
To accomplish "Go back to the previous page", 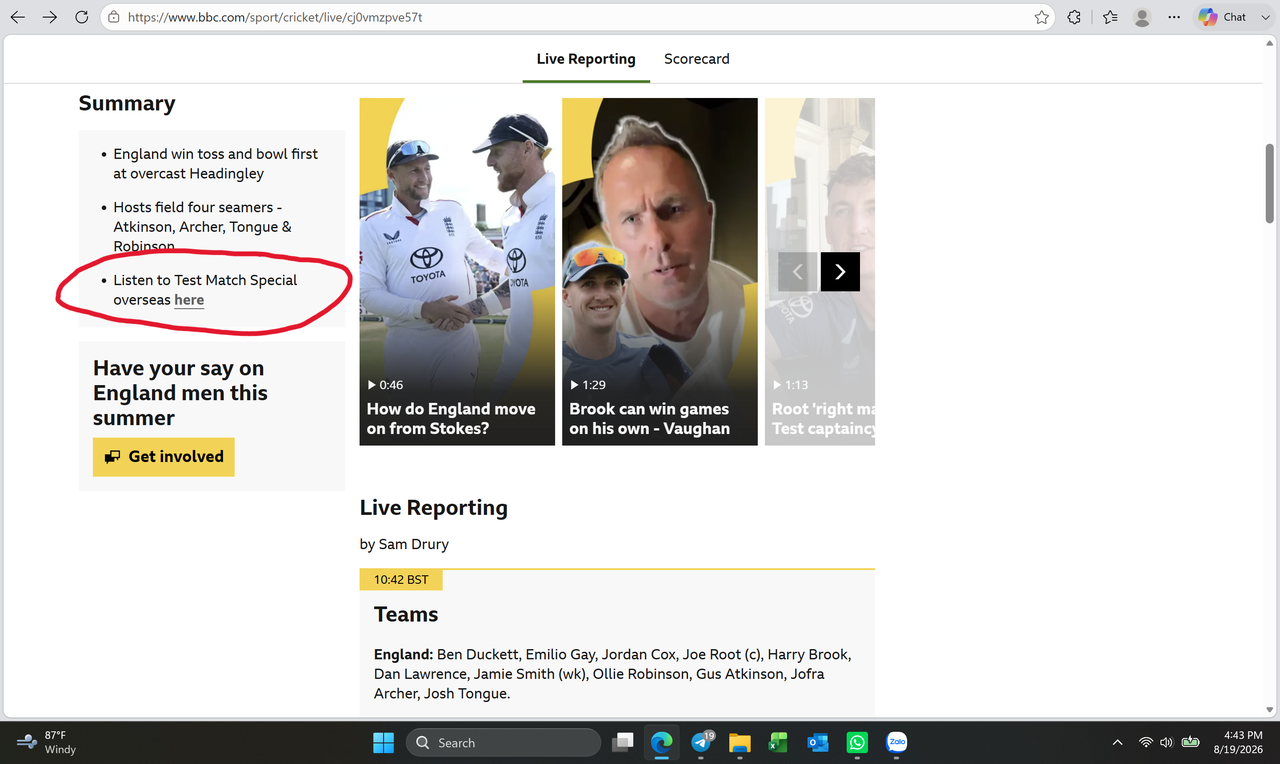I will tap(18, 17).
